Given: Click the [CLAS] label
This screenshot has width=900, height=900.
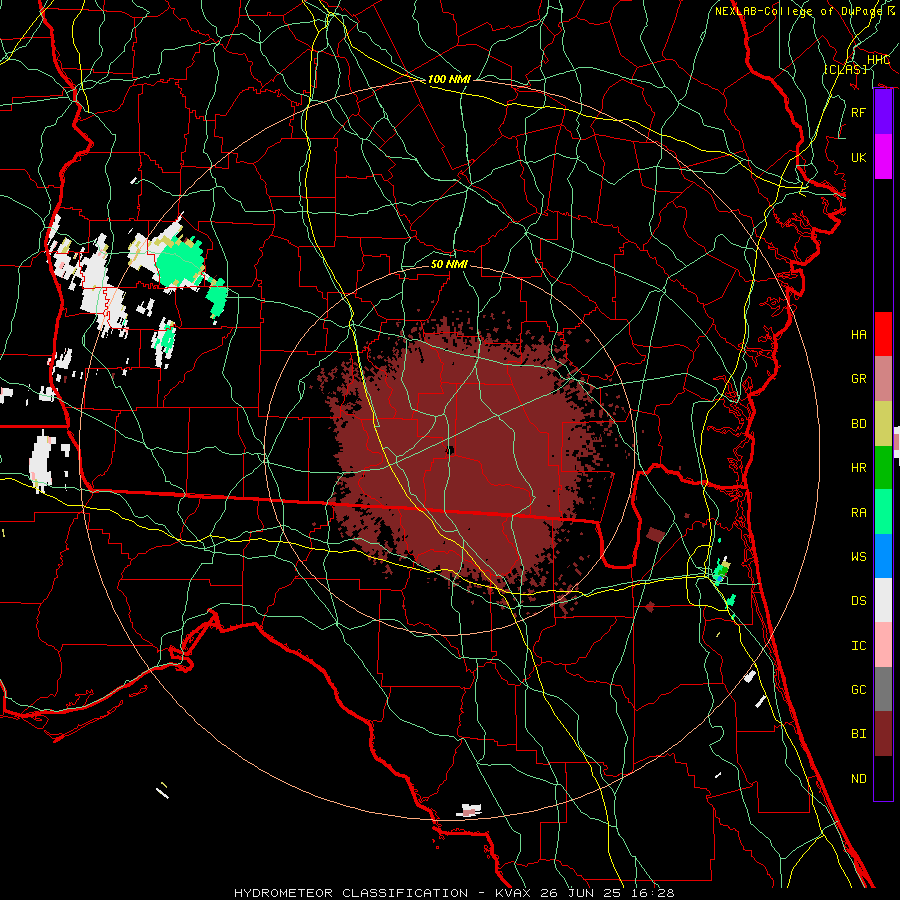Looking at the screenshot, I should coord(845,69).
